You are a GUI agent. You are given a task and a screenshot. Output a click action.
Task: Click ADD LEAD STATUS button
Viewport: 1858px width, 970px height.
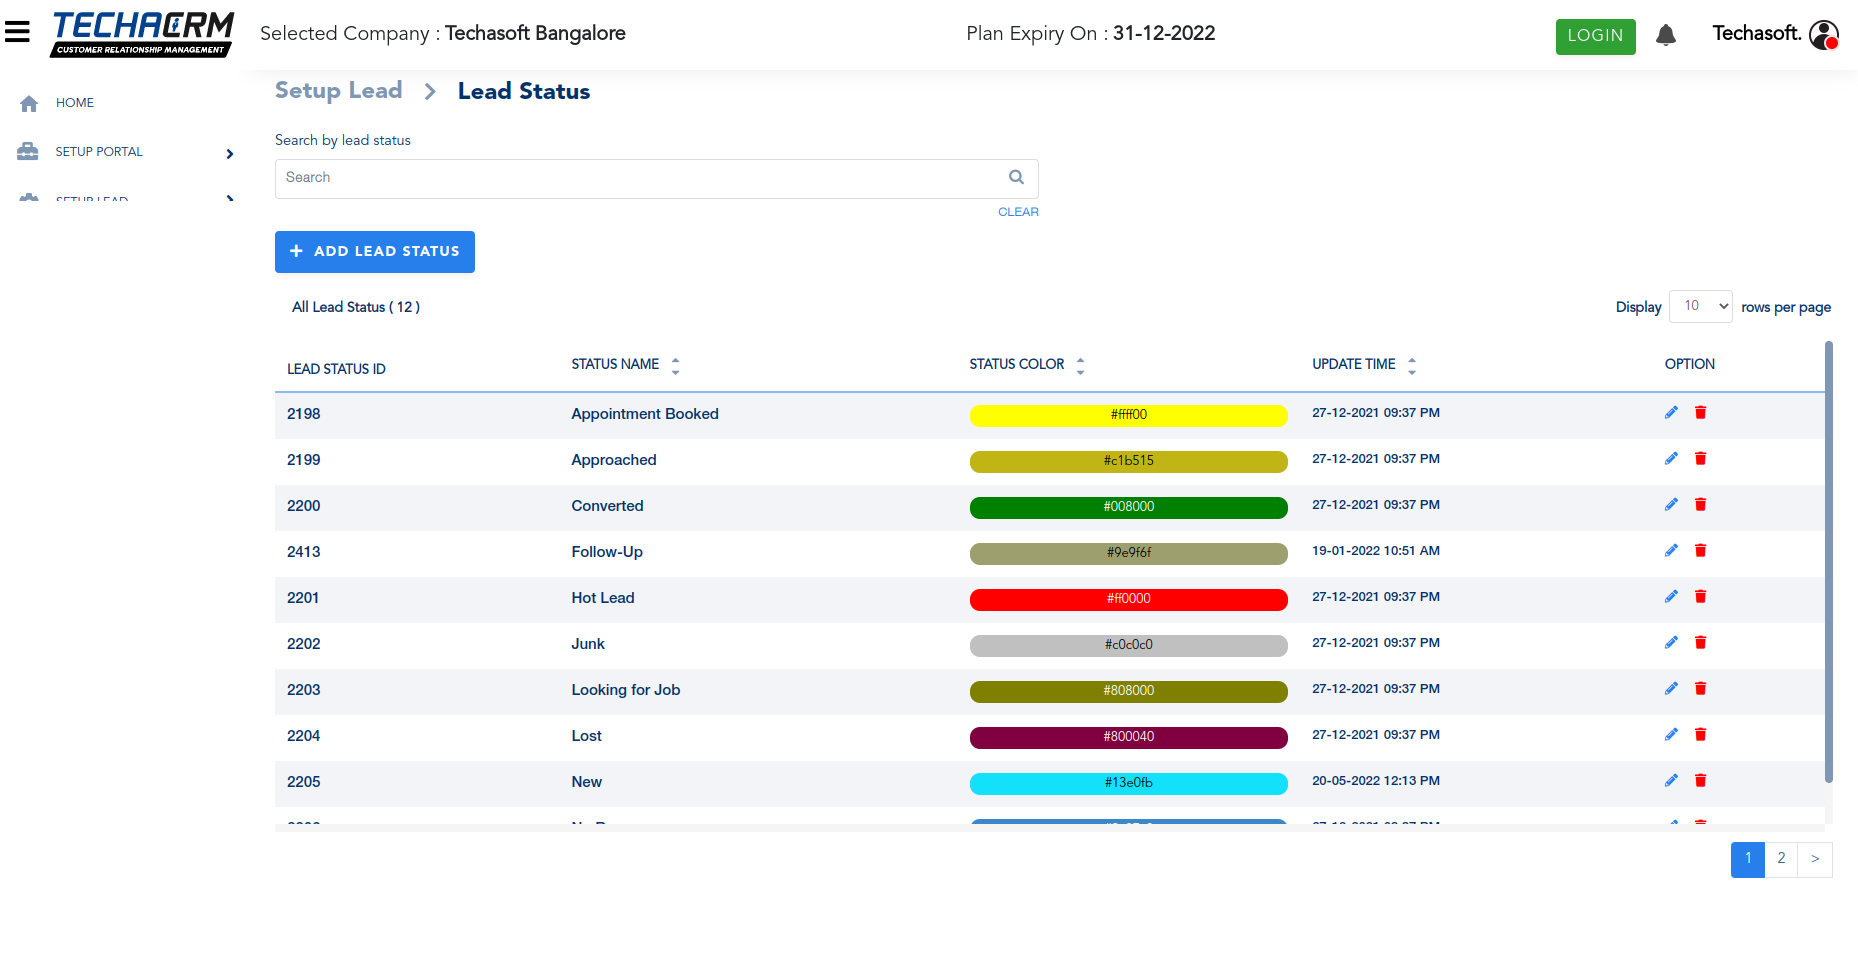coord(375,252)
